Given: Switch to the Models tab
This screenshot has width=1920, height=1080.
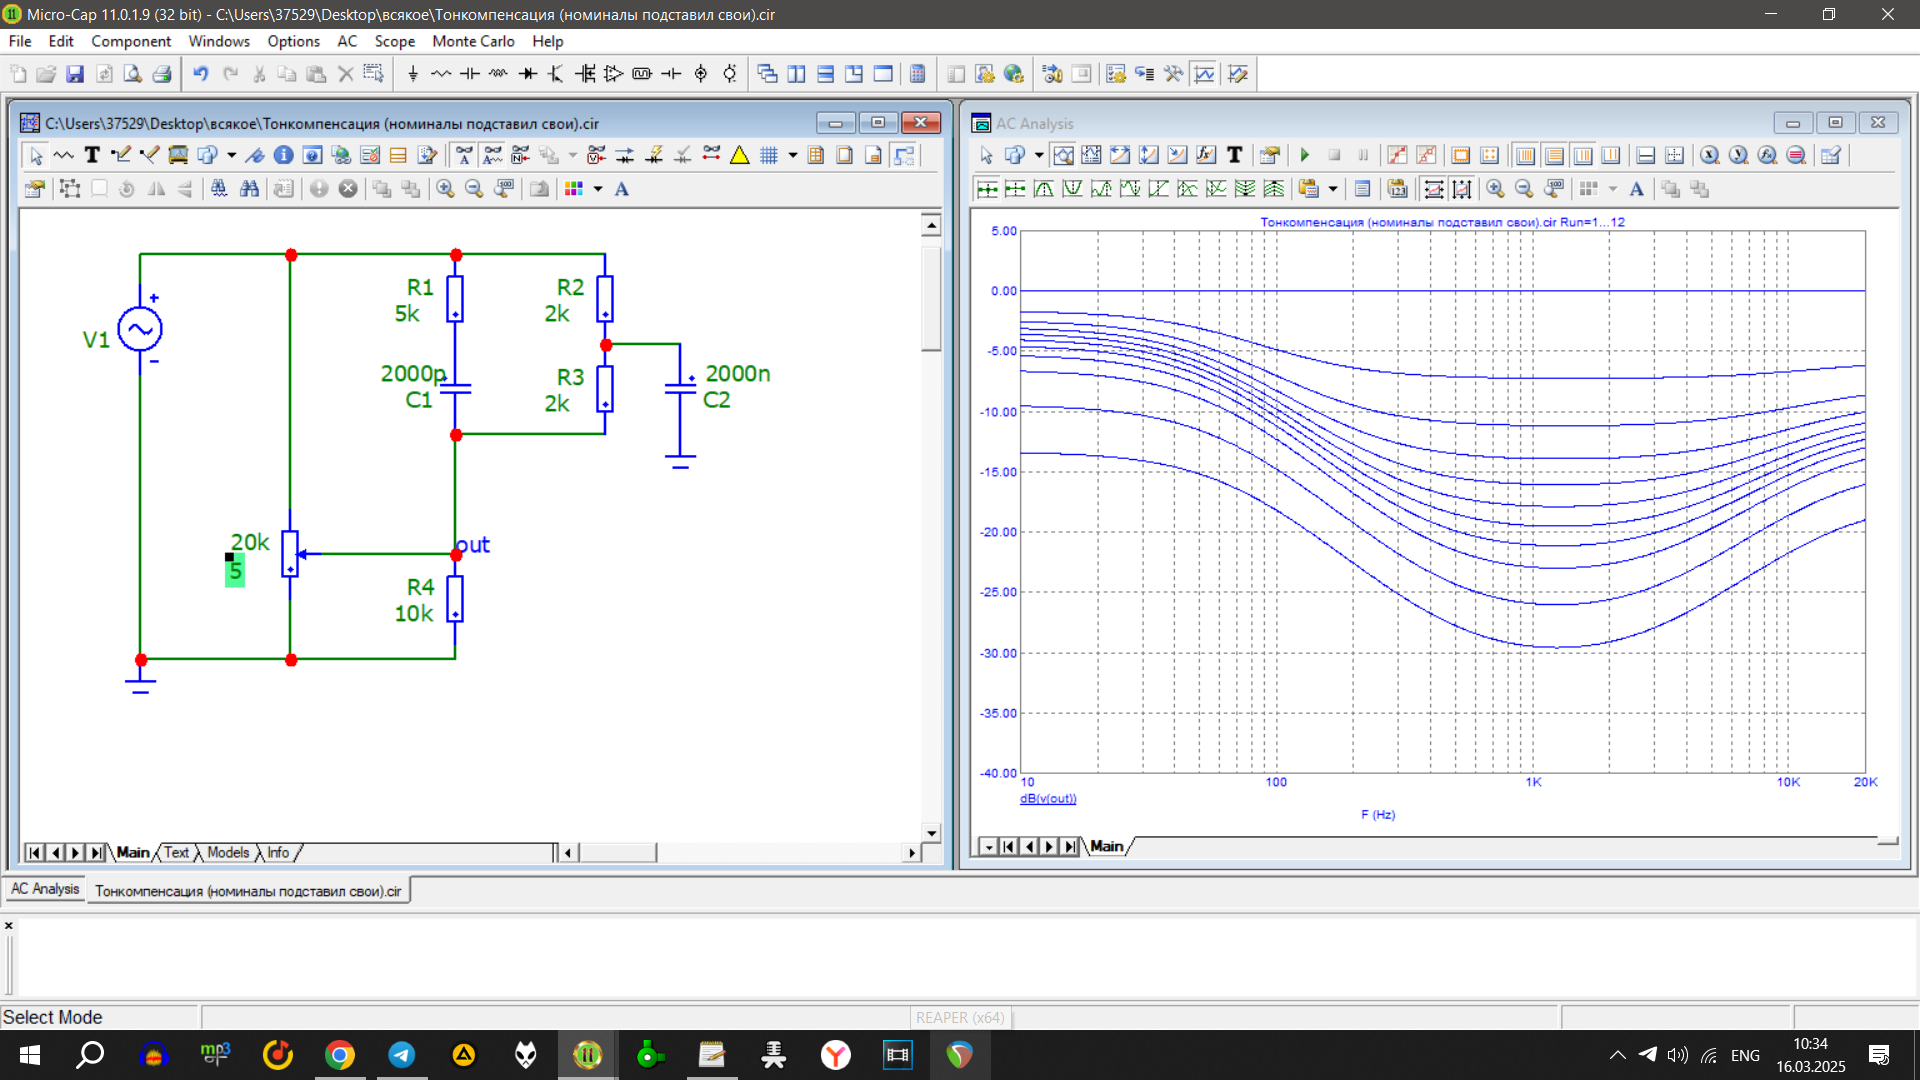Looking at the screenshot, I should 228,853.
